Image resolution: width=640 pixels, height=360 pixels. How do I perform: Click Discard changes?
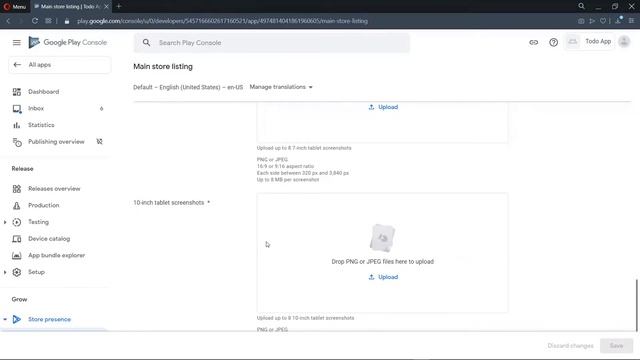[x=571, y=346]
